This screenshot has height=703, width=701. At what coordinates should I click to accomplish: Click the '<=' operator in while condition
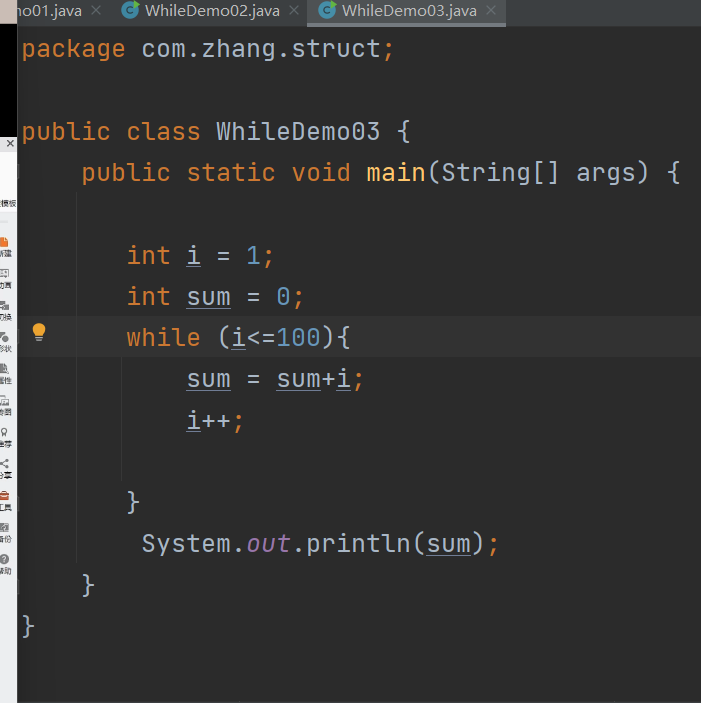[261, 337]
